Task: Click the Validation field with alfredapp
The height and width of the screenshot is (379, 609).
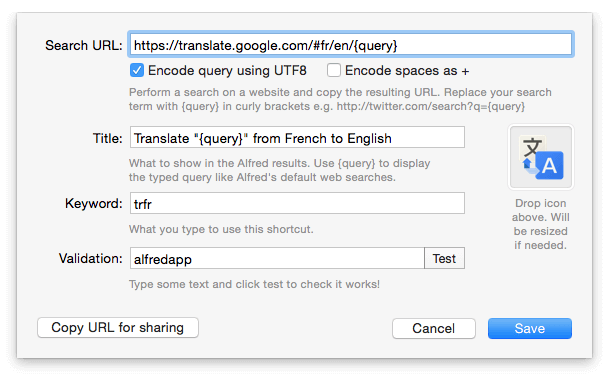Action: [x=277, y=258]
